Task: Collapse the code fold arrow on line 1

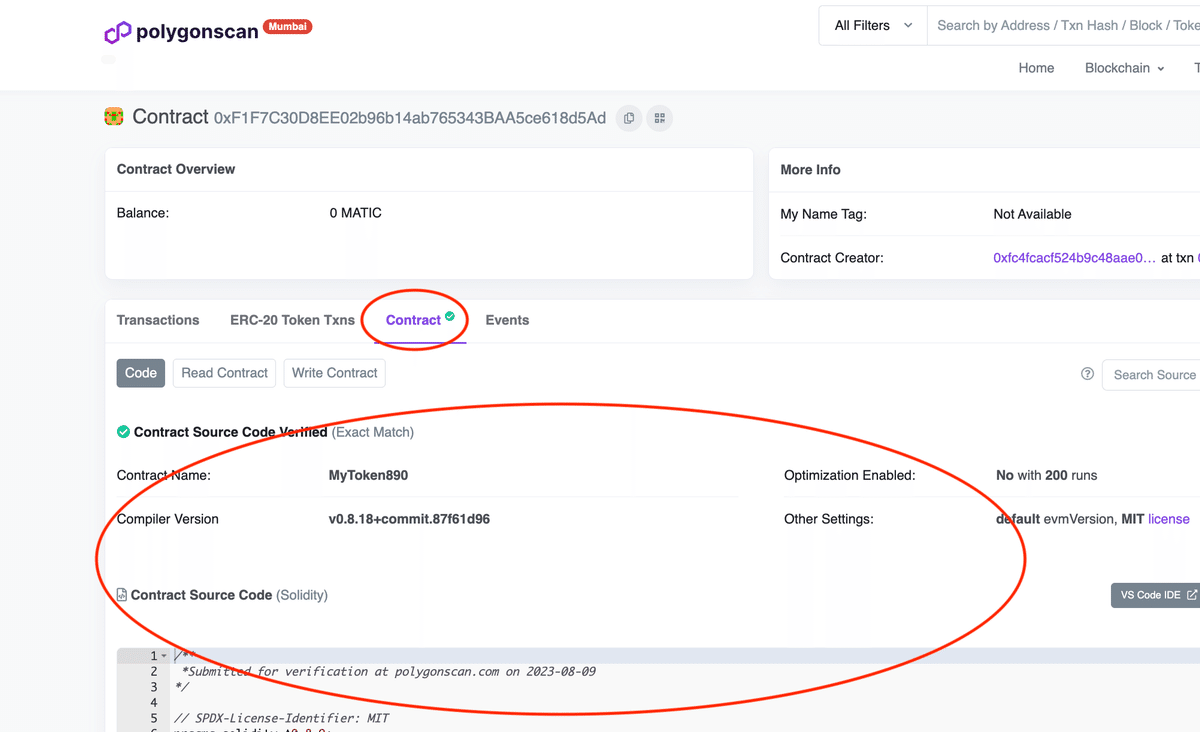Action: [164, 656]
